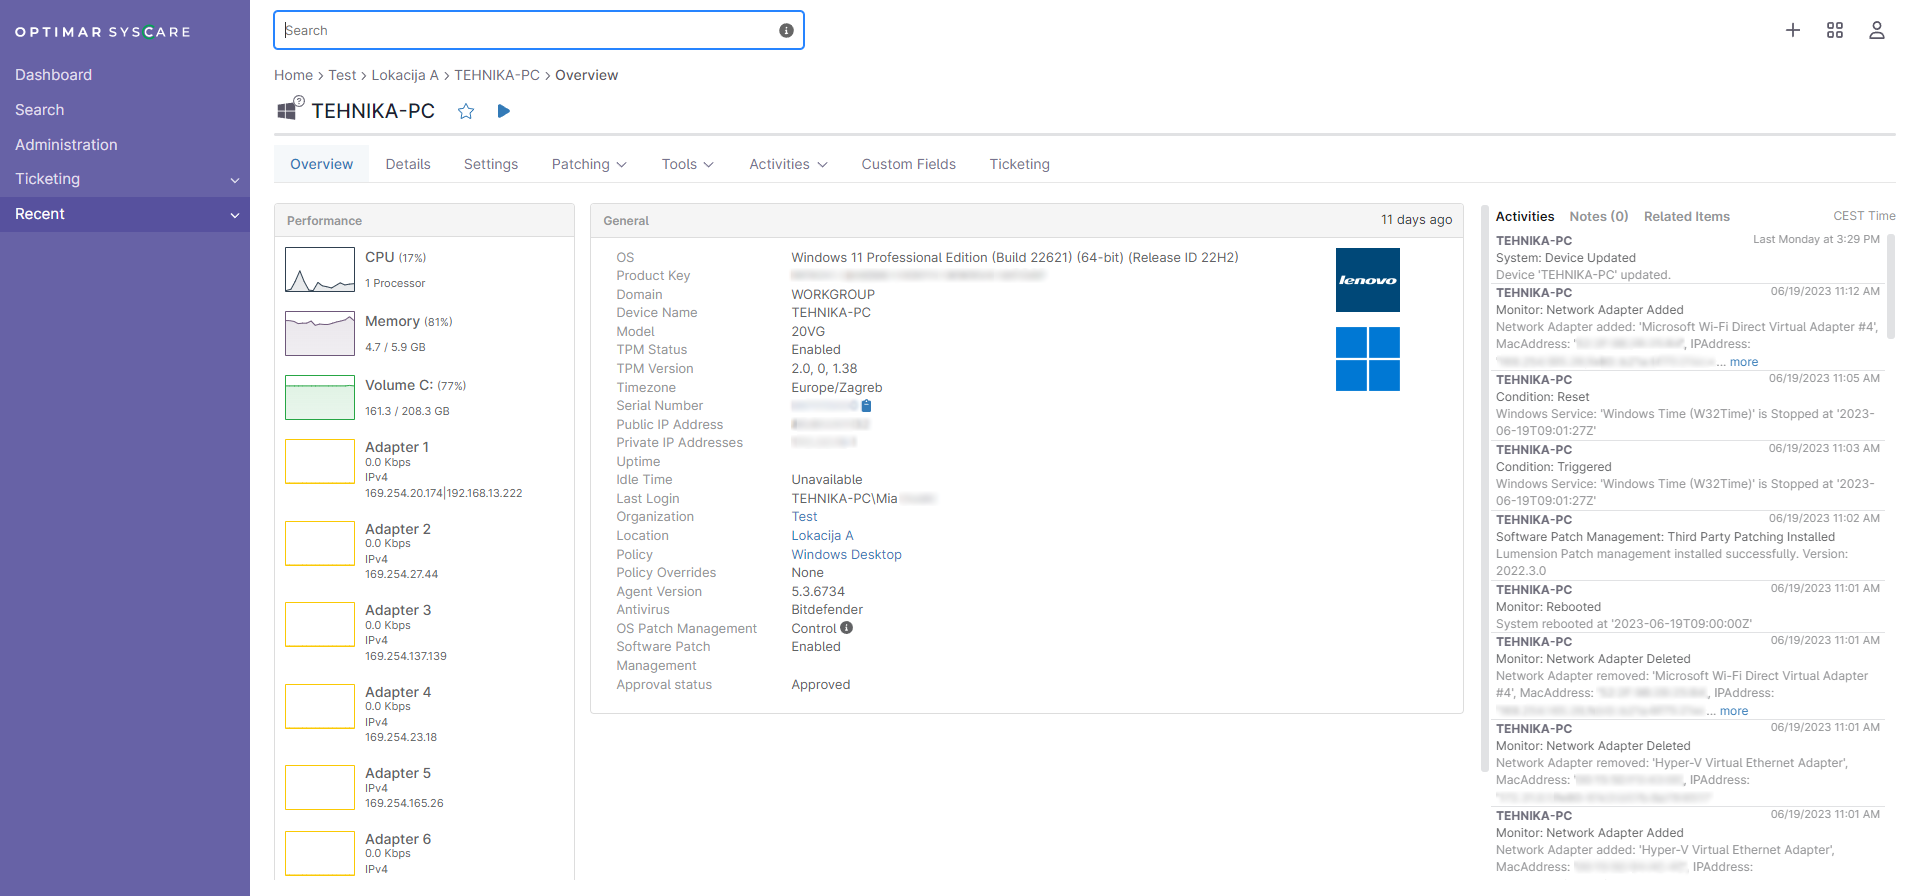Open Search in the sidebar

(39, 110)
